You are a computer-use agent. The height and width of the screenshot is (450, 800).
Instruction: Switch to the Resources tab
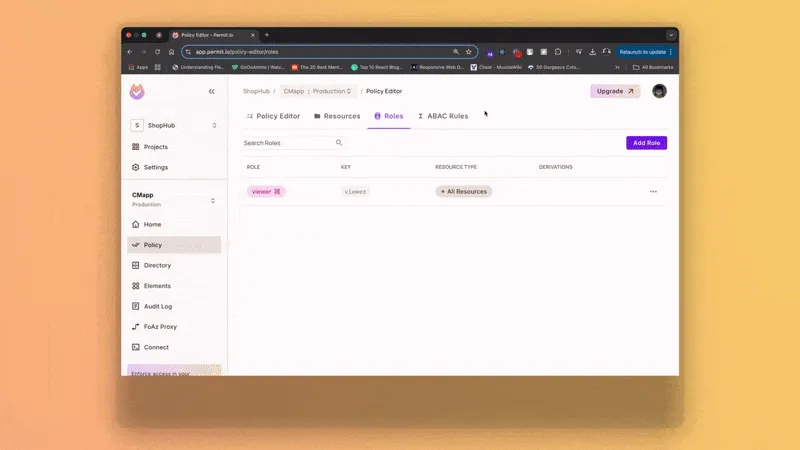pos(337,116)
